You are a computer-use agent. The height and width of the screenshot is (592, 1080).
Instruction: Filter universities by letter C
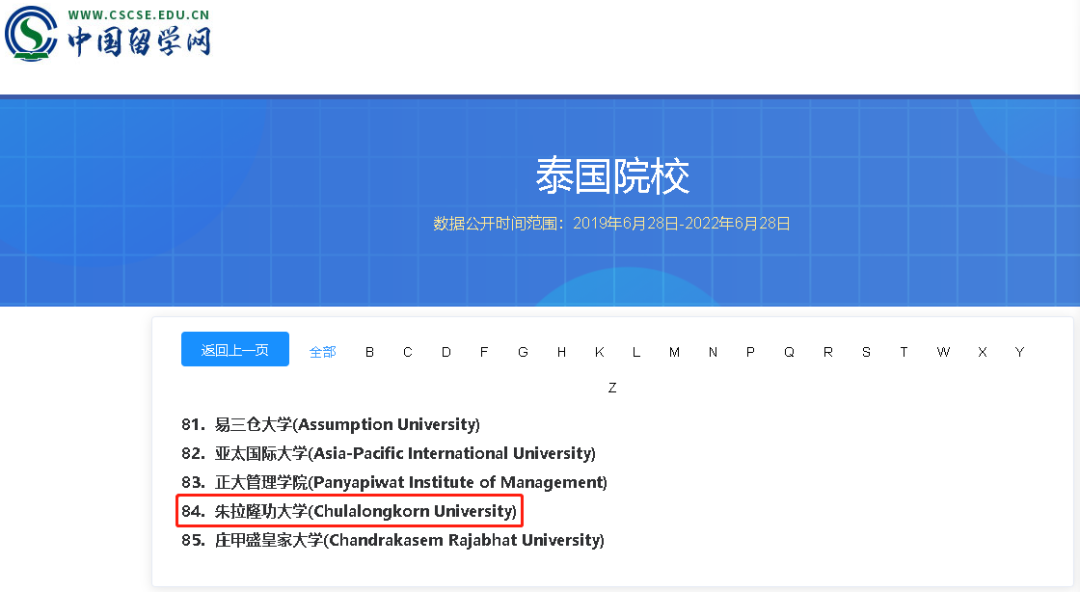pyautogui.click(x=408, y=352)
